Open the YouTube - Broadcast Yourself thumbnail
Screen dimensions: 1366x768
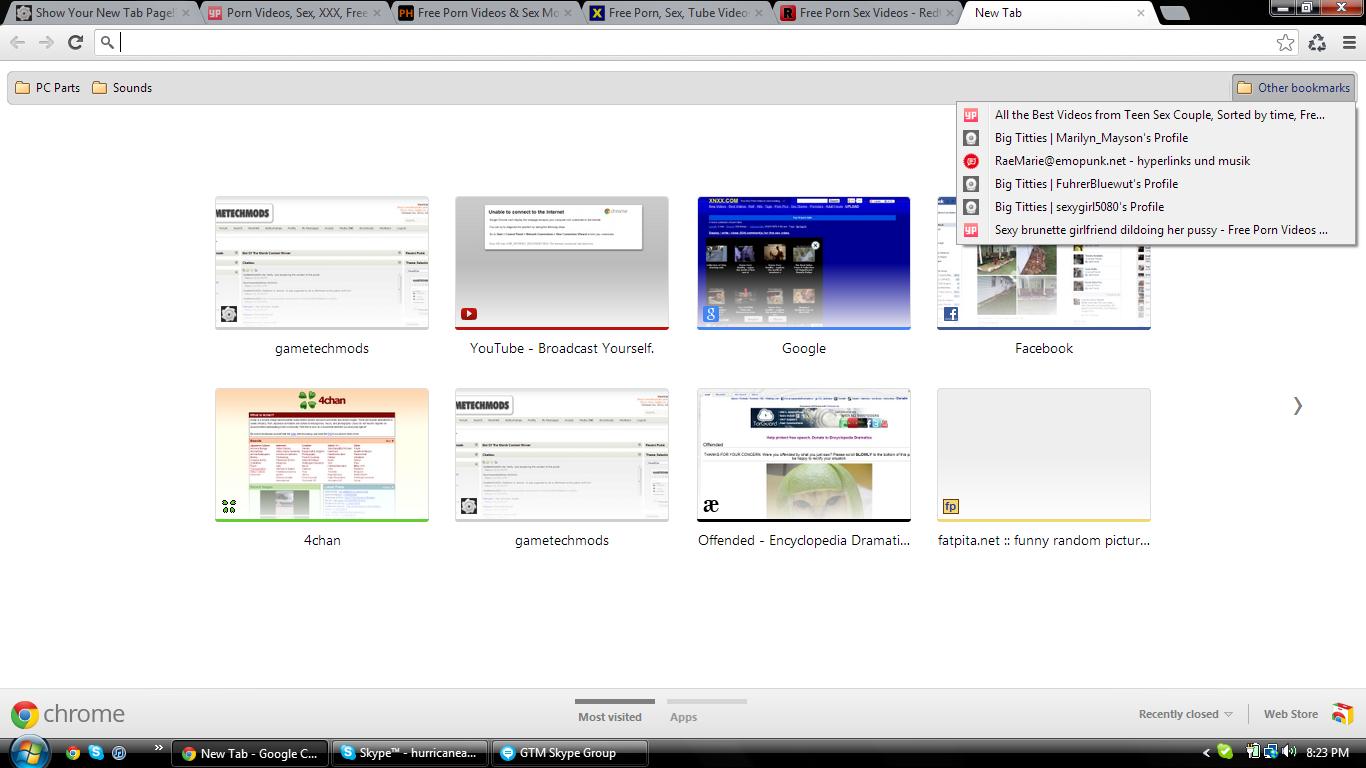coord(562,263)
